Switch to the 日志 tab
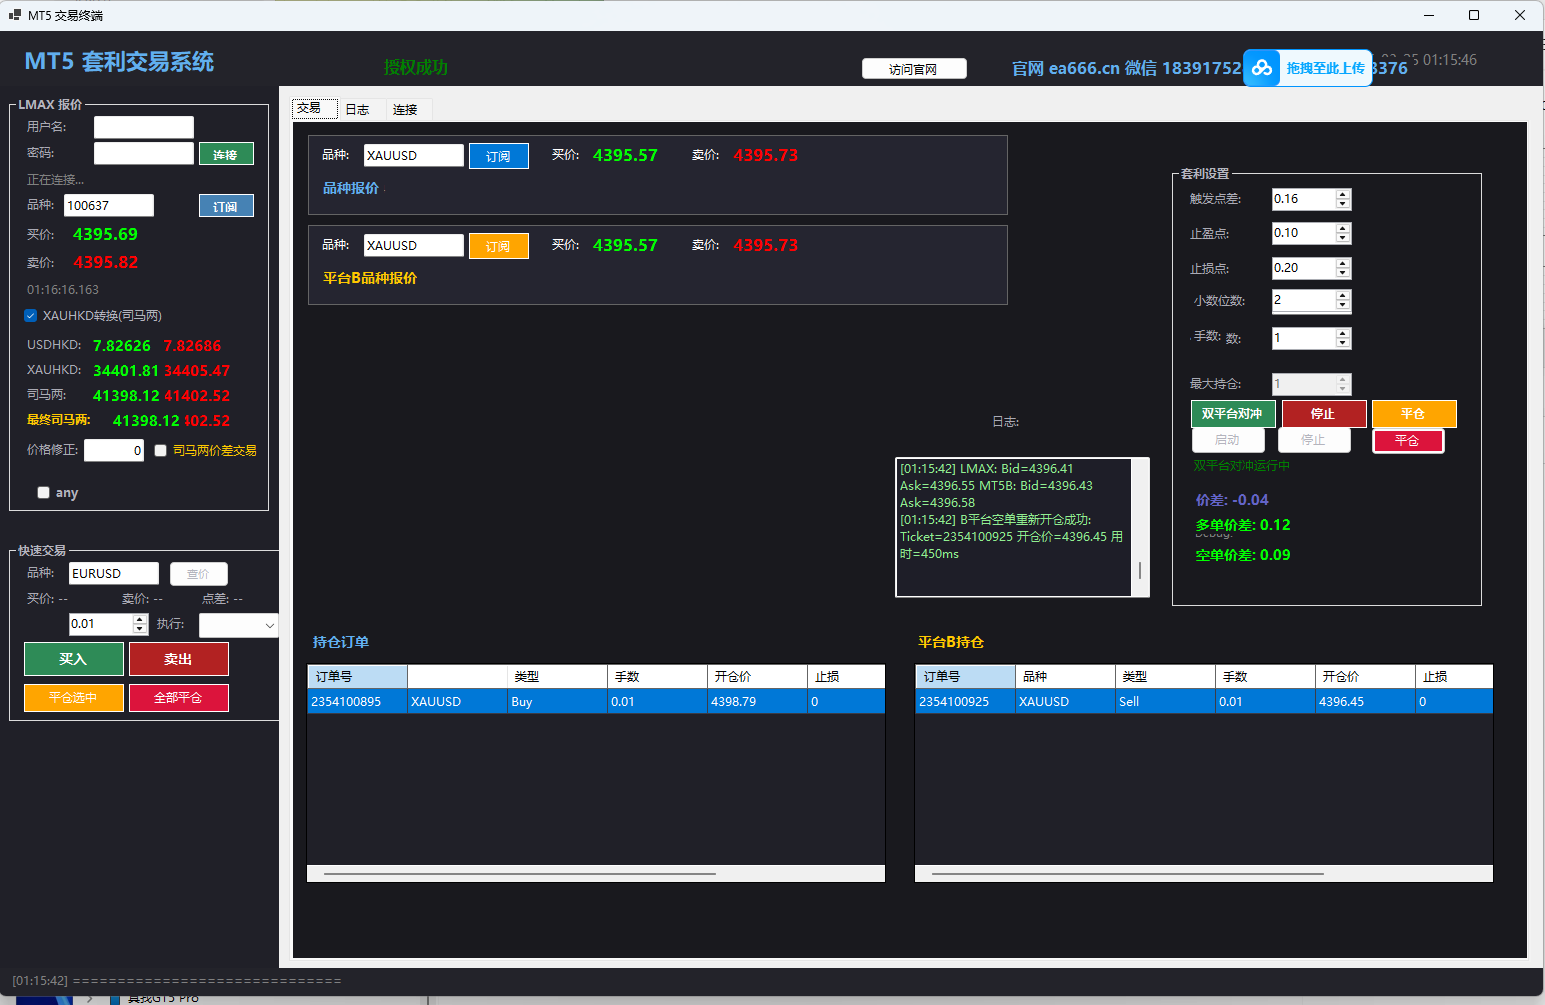Screen dimensions: 1545x1005 point(357,110)
